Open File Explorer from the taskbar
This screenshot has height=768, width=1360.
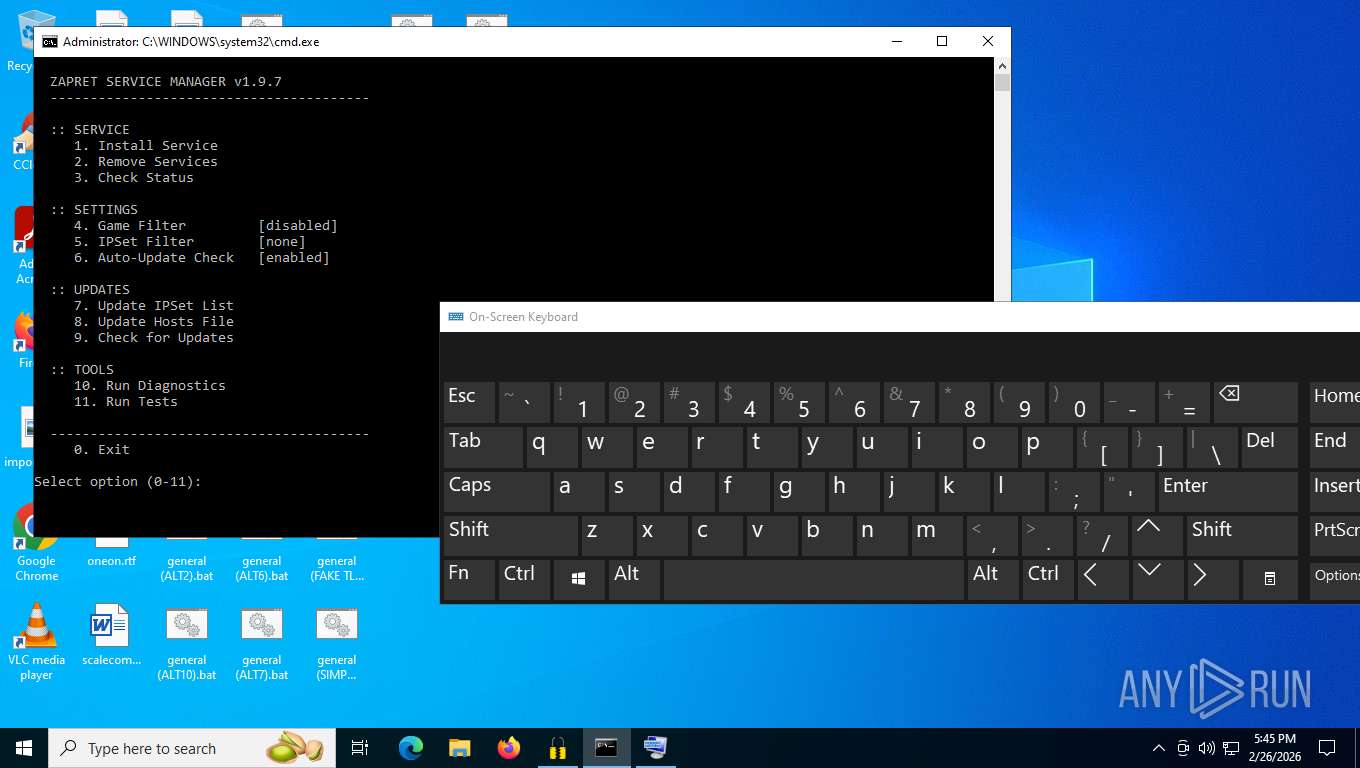459,748
